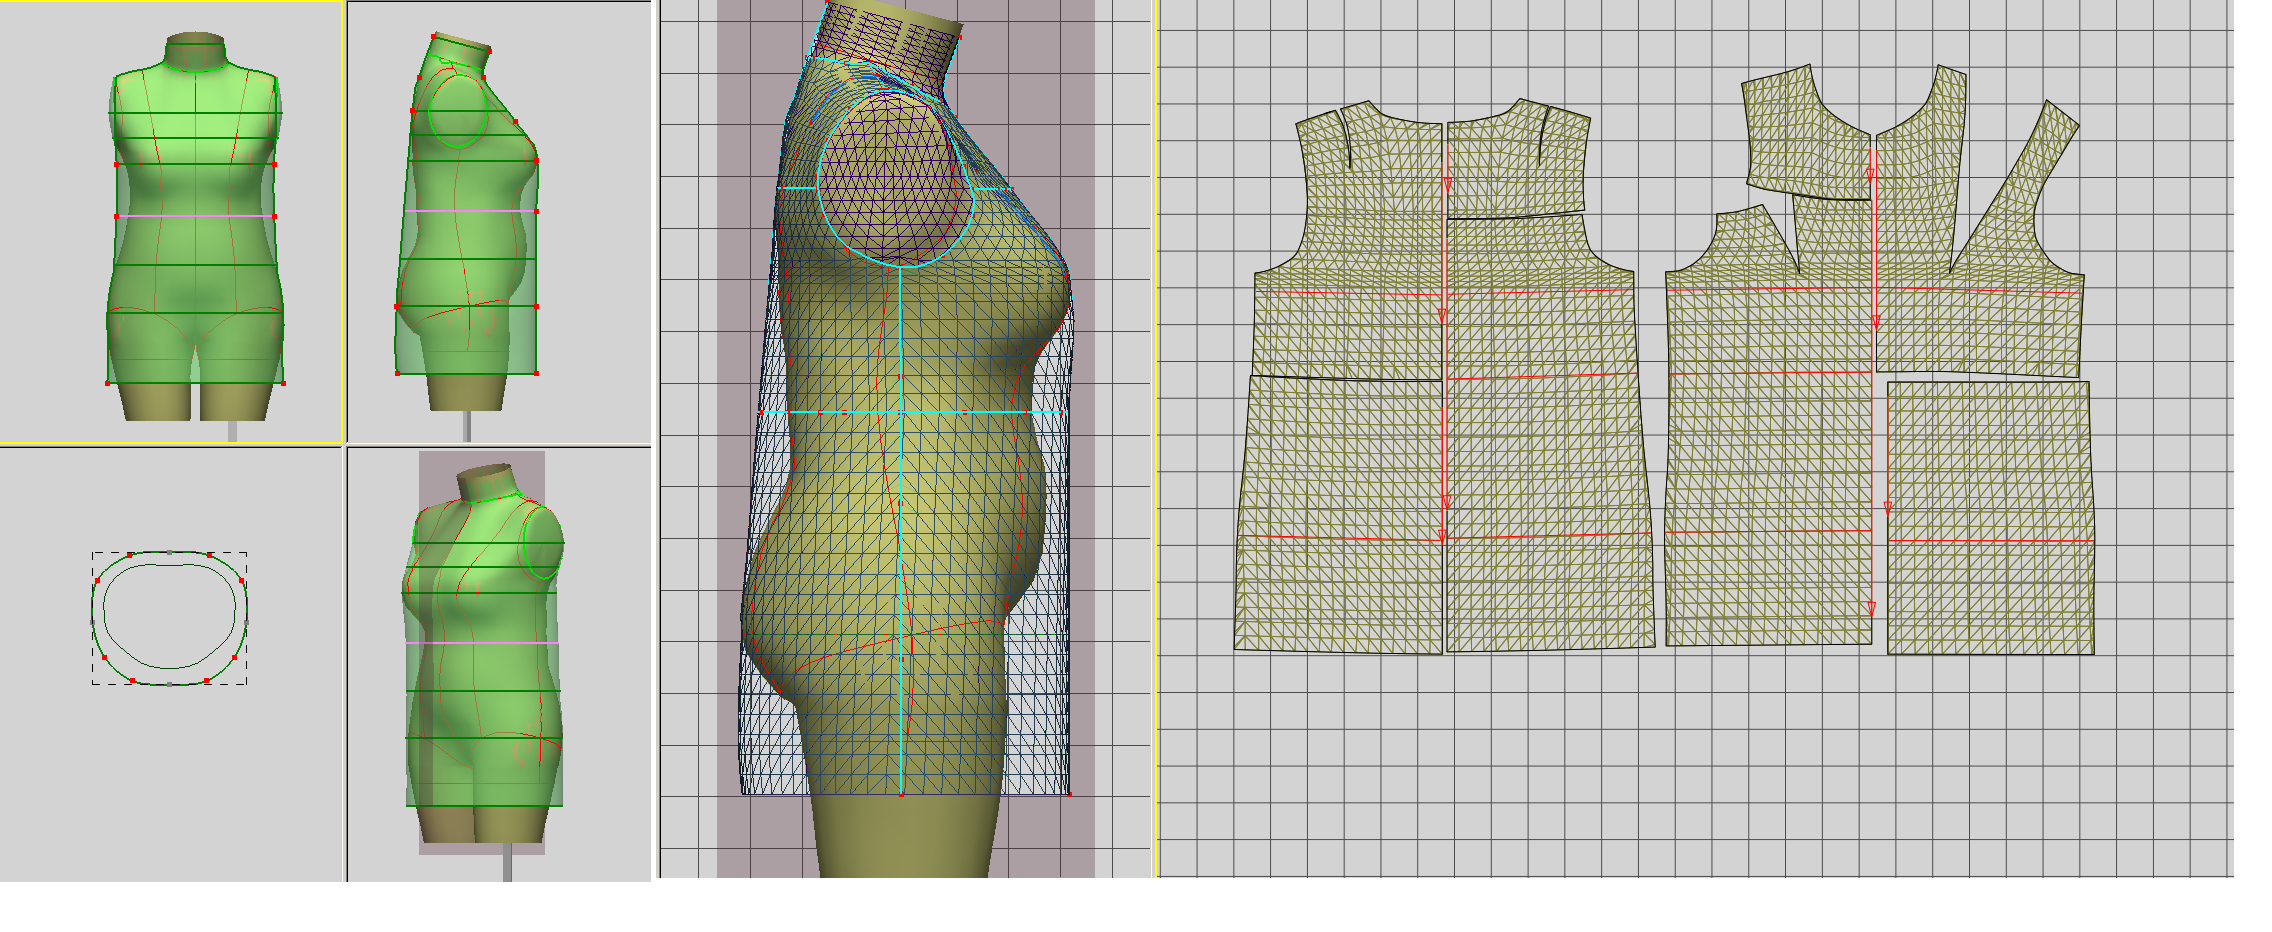The width and height of the screenshot is (2272, 932).
Task: Select the three-quarter perspective mannequin viewport
Action: [x=499, y=664]
